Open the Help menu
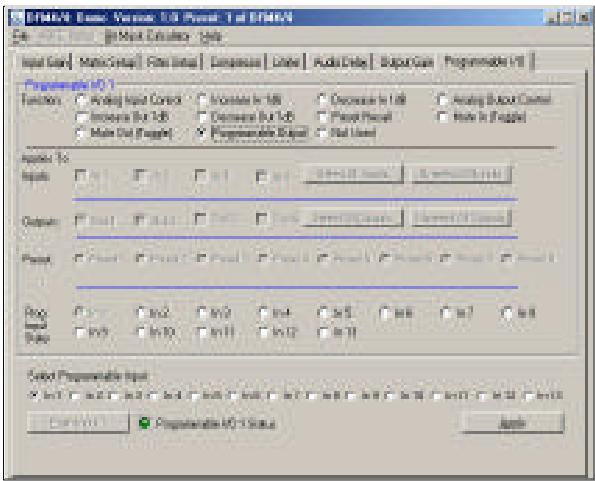The image size is (595, 481). tap(211, 36)
